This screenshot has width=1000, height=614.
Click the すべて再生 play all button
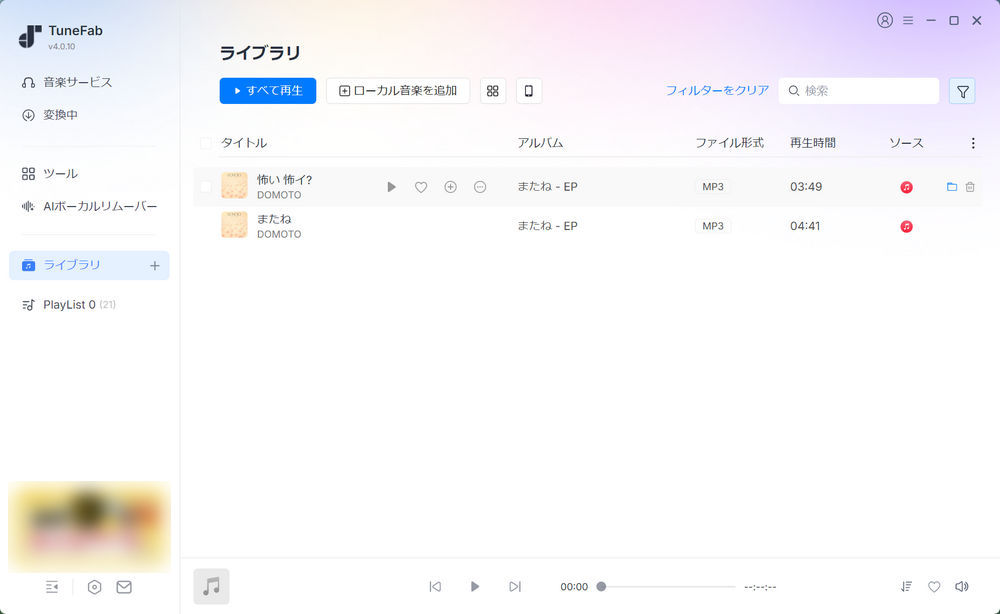click(268, 91)
